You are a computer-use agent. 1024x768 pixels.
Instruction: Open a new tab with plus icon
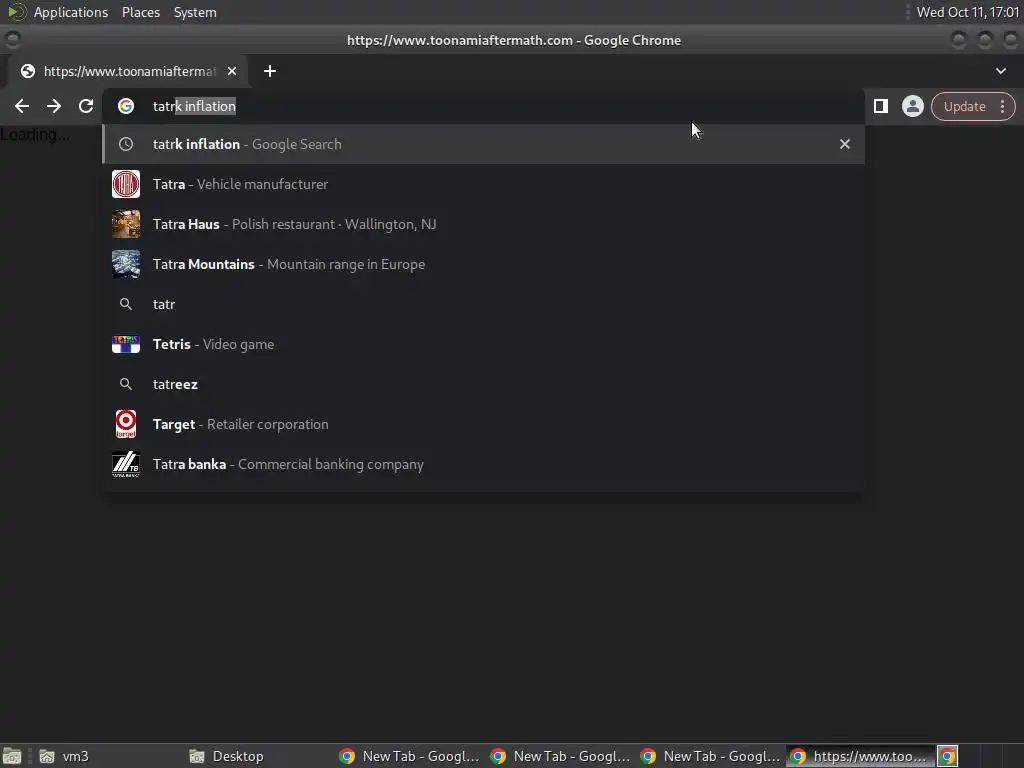point(270,71)
